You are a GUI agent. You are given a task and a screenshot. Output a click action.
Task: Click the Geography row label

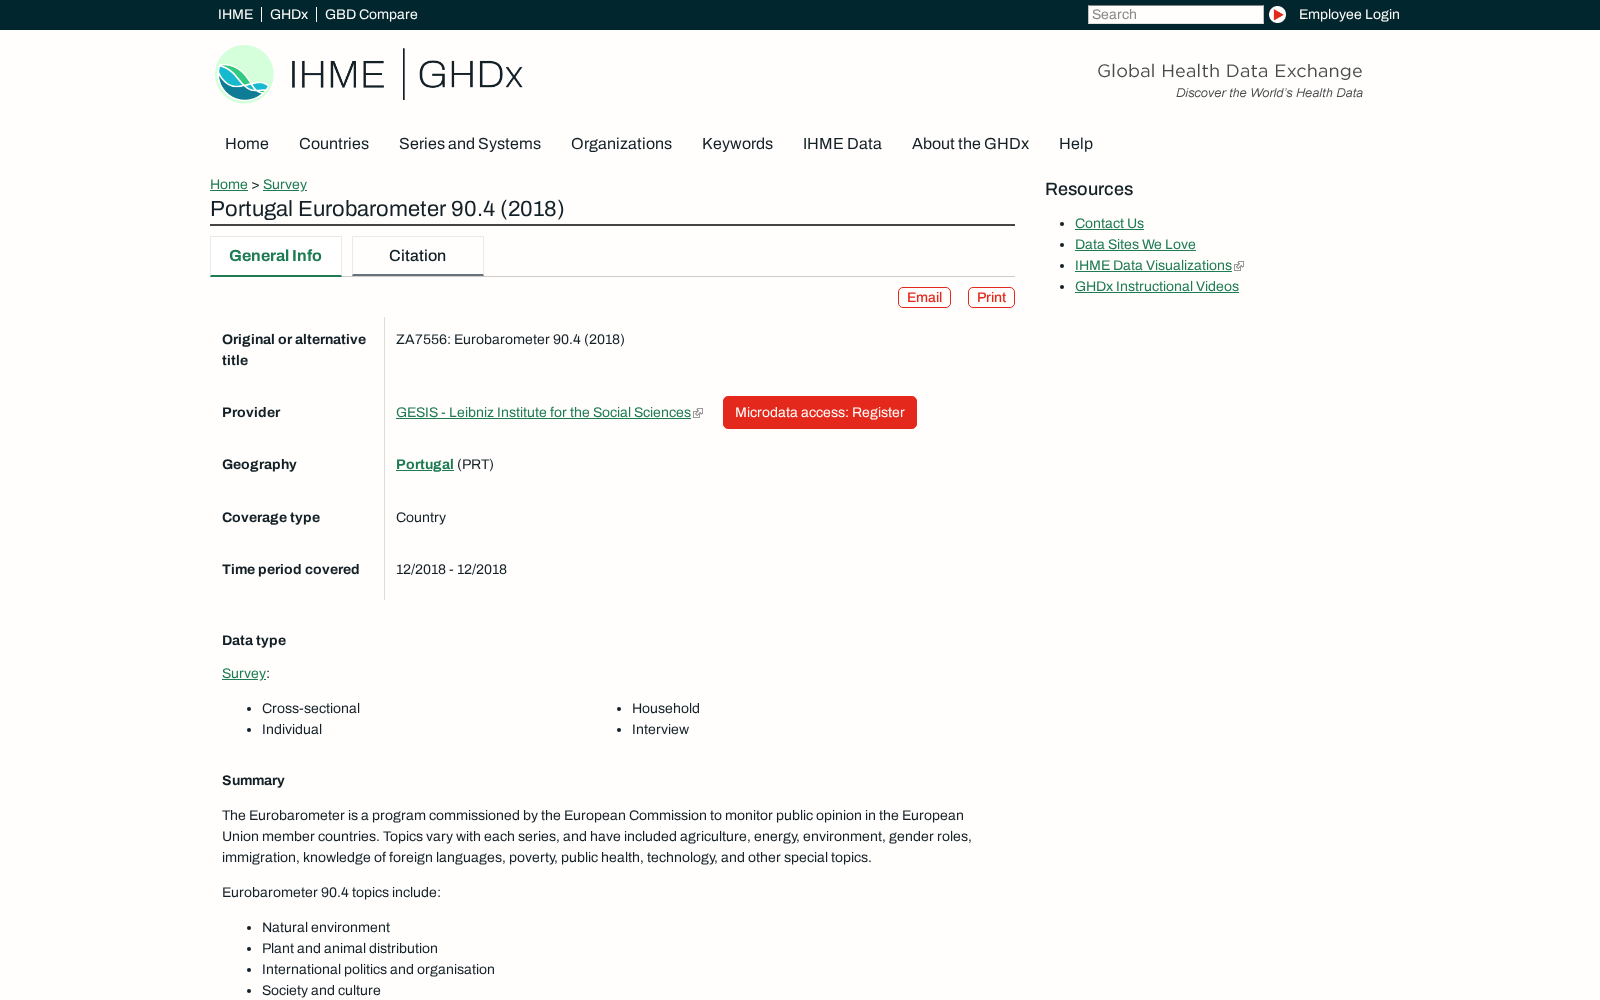(259, 464)
